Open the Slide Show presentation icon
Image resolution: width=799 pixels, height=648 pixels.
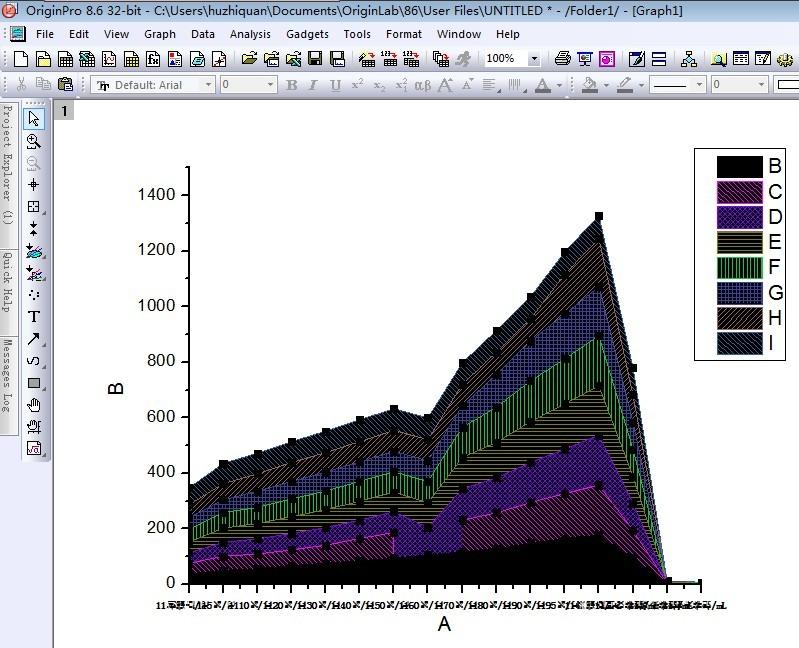584,59
